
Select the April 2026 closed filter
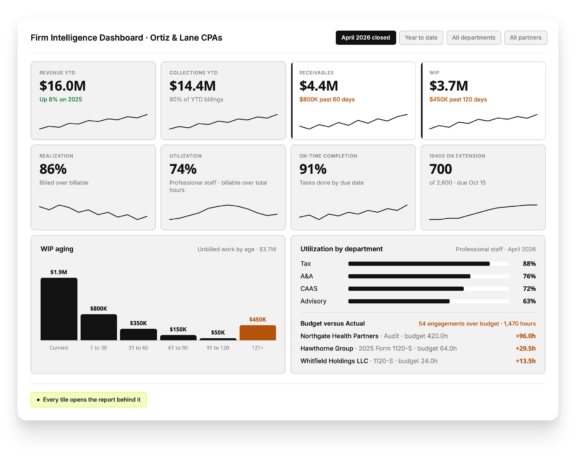pos(366,37)
